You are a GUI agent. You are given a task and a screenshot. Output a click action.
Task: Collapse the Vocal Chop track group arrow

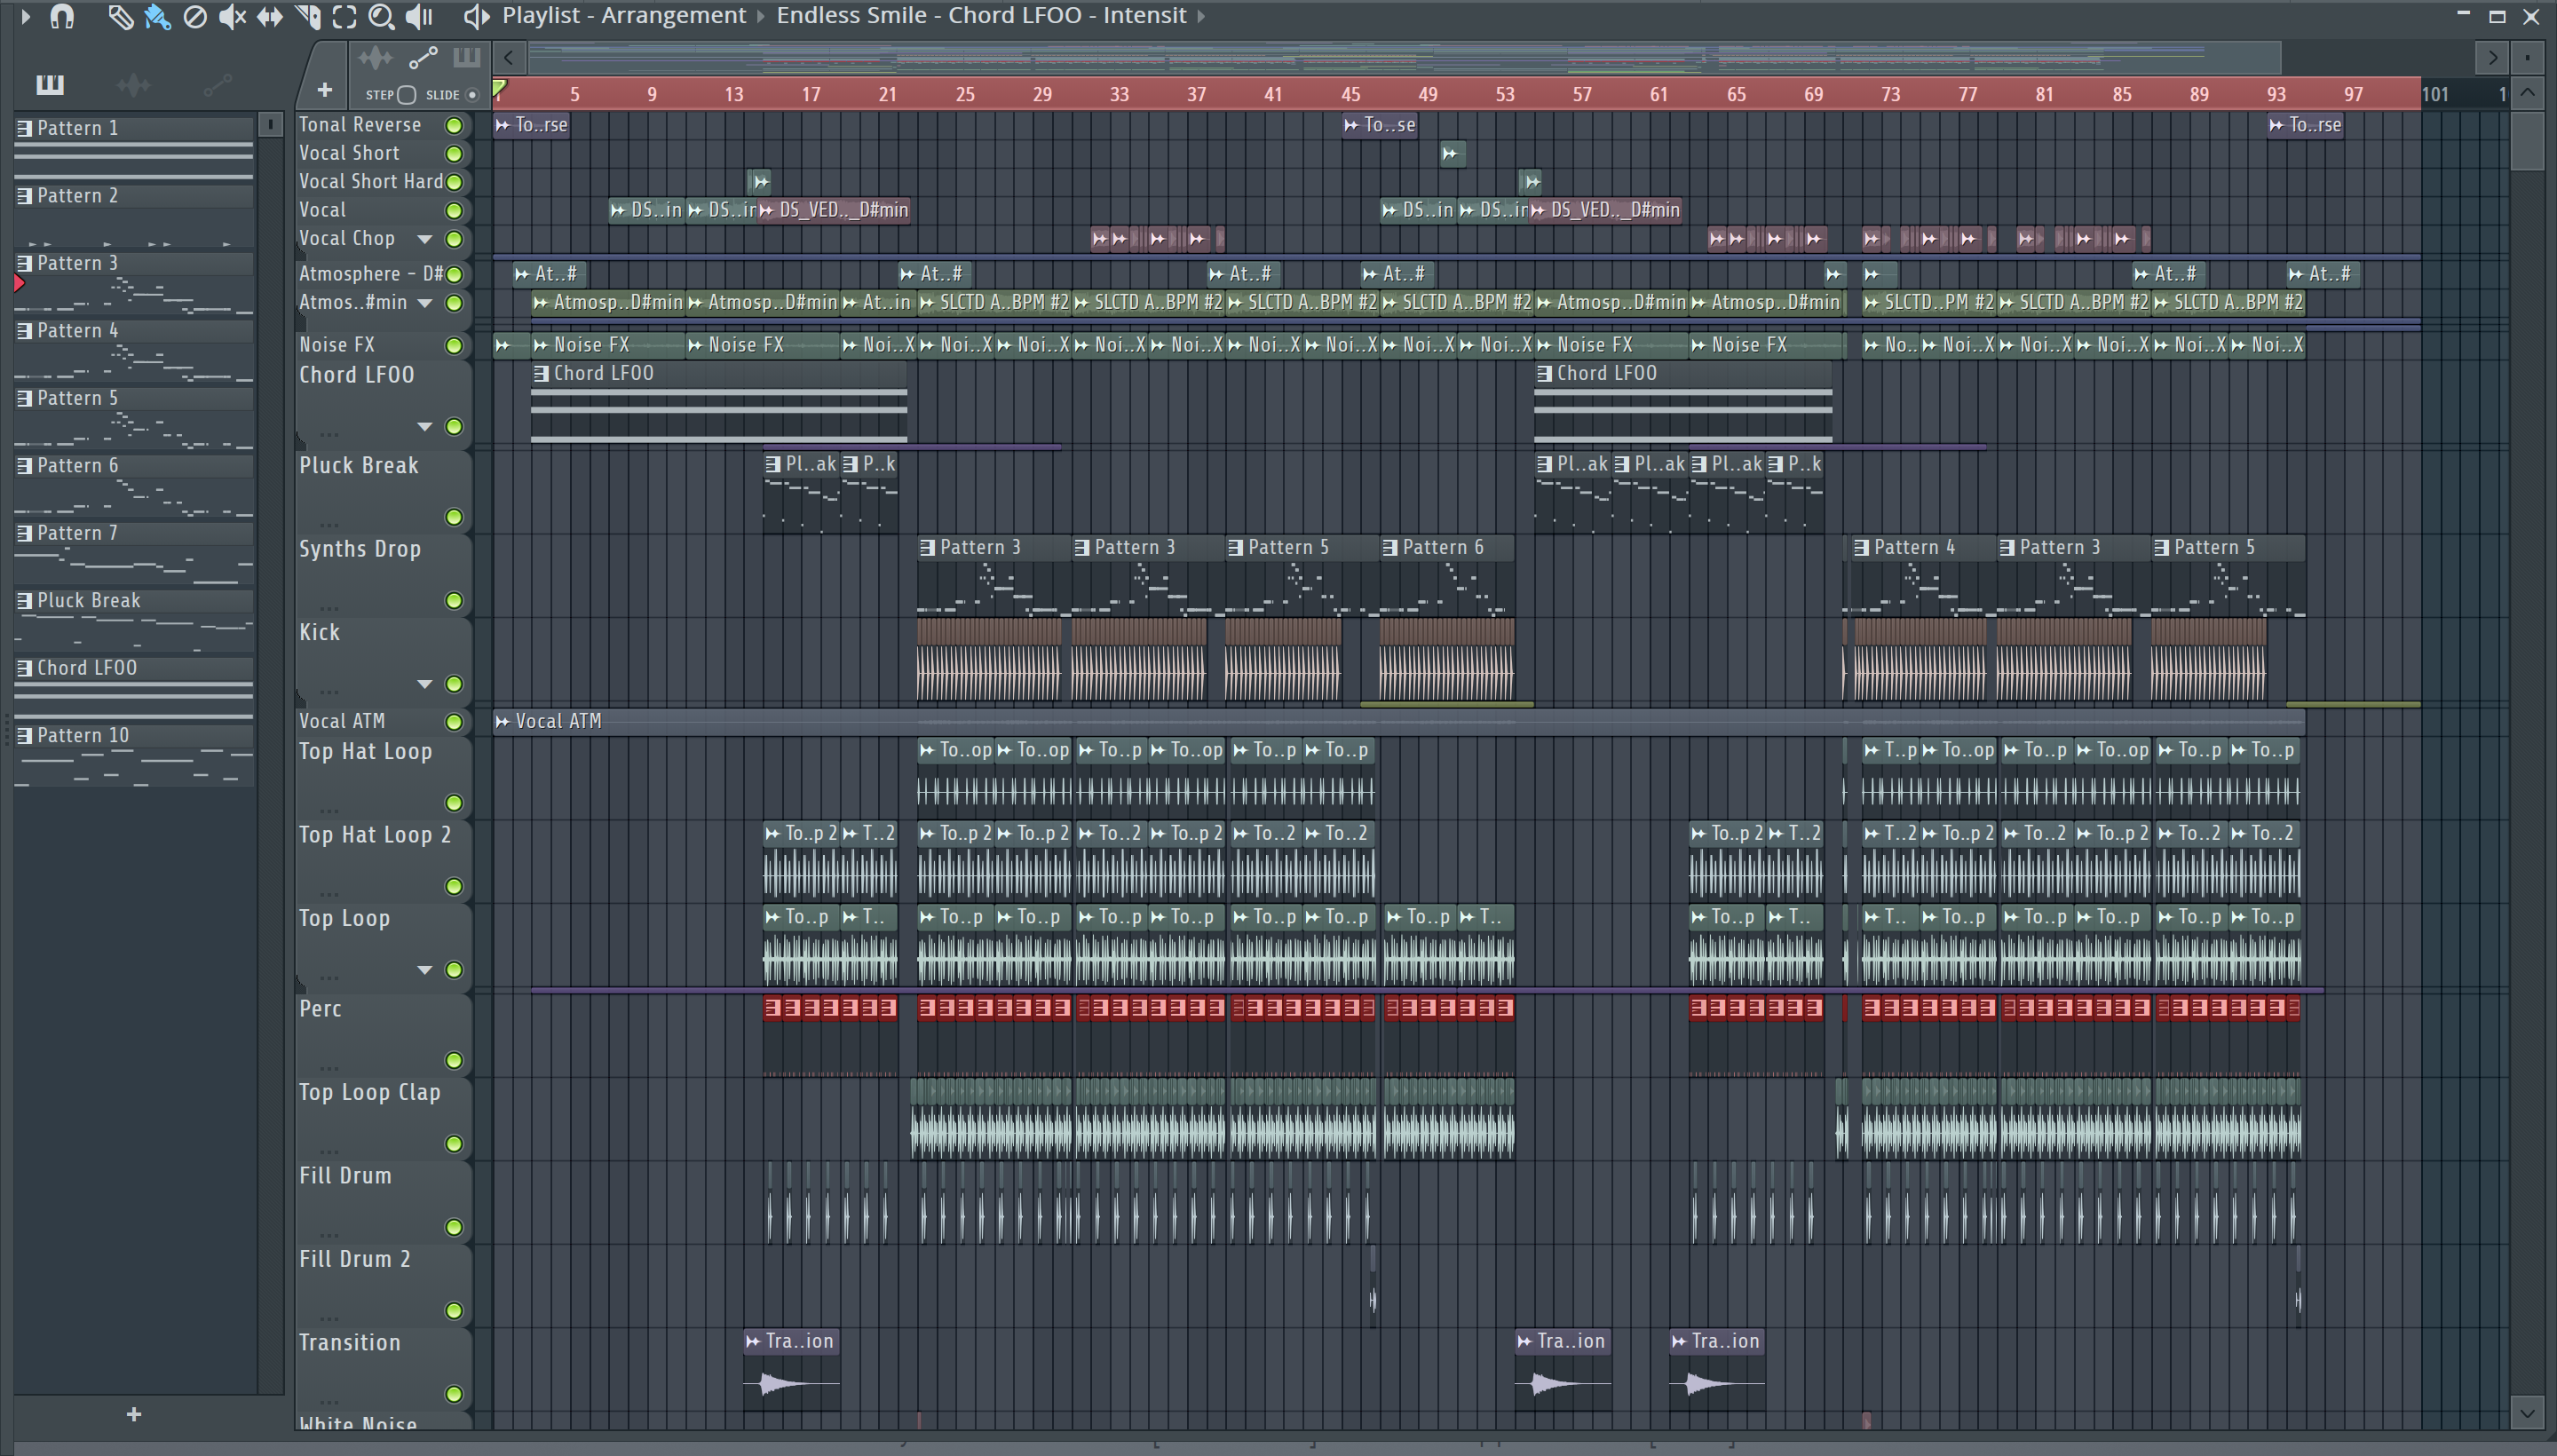425,240
